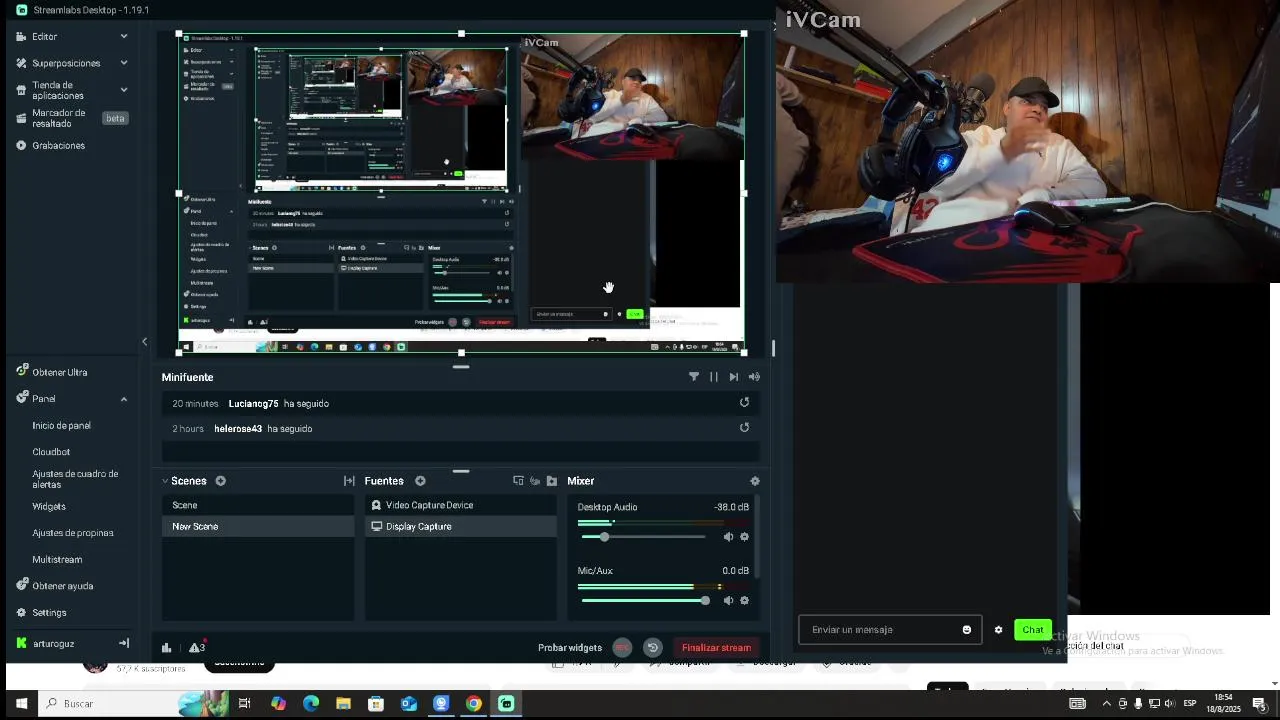Open File Explorer from taskbar
Viewport: 1280px width, 720px height.
343,704
